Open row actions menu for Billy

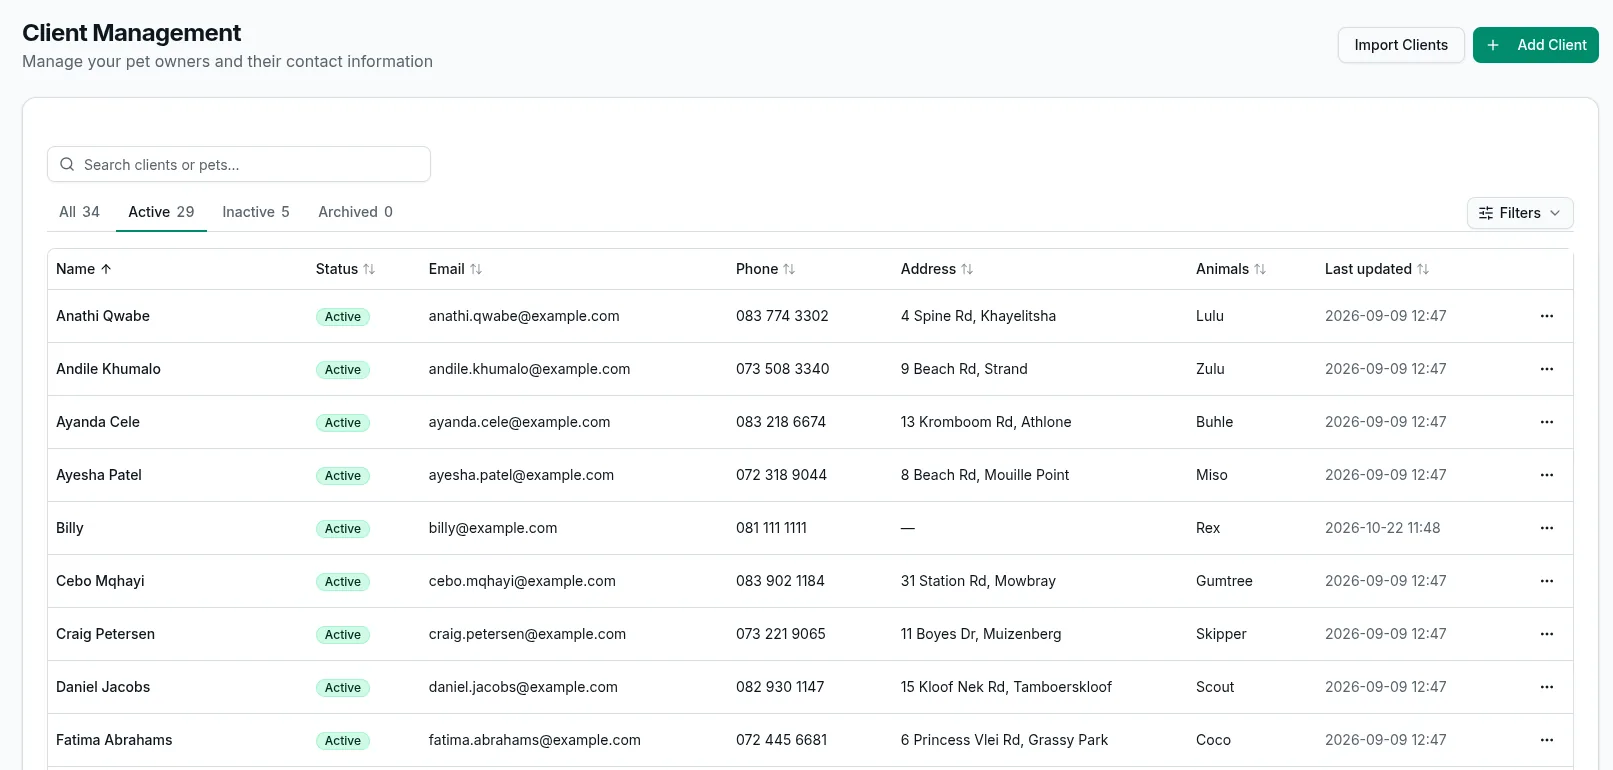point(1546,528)
